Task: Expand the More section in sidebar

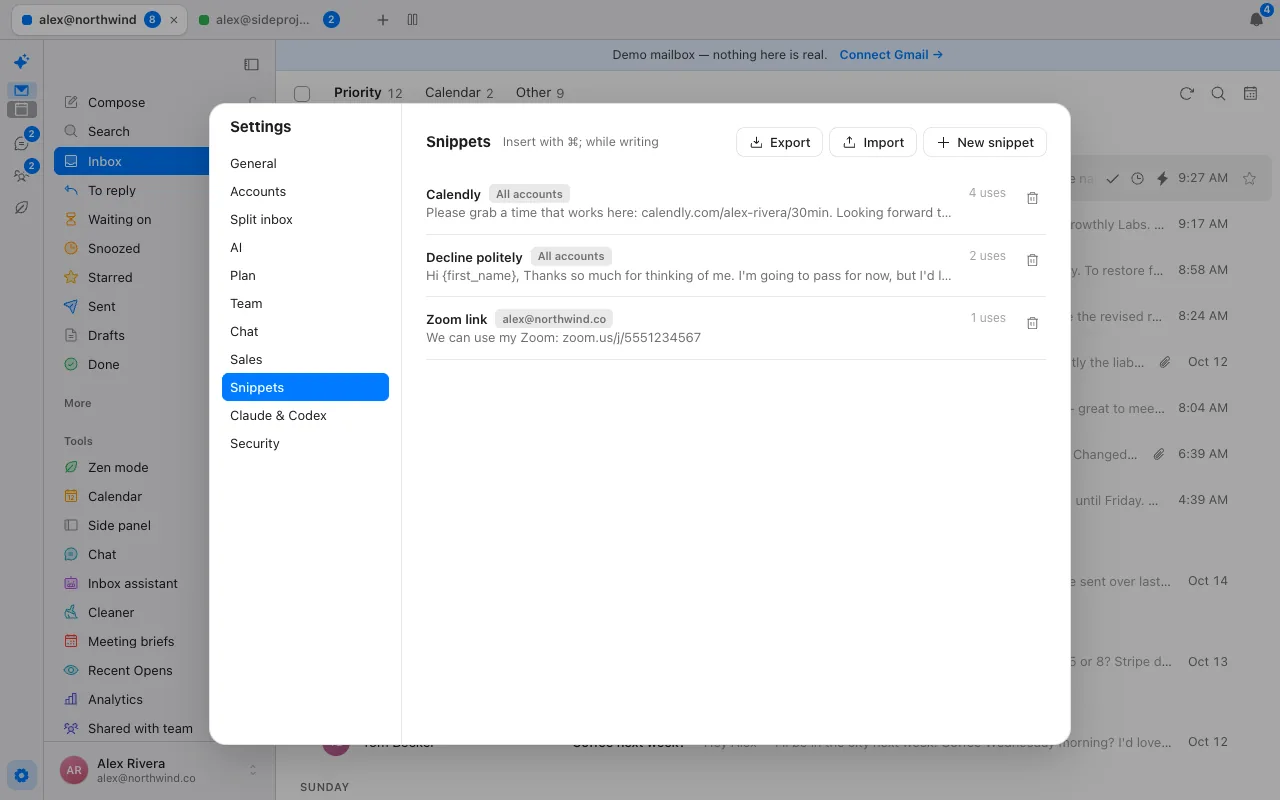Action: click(78, 403)
